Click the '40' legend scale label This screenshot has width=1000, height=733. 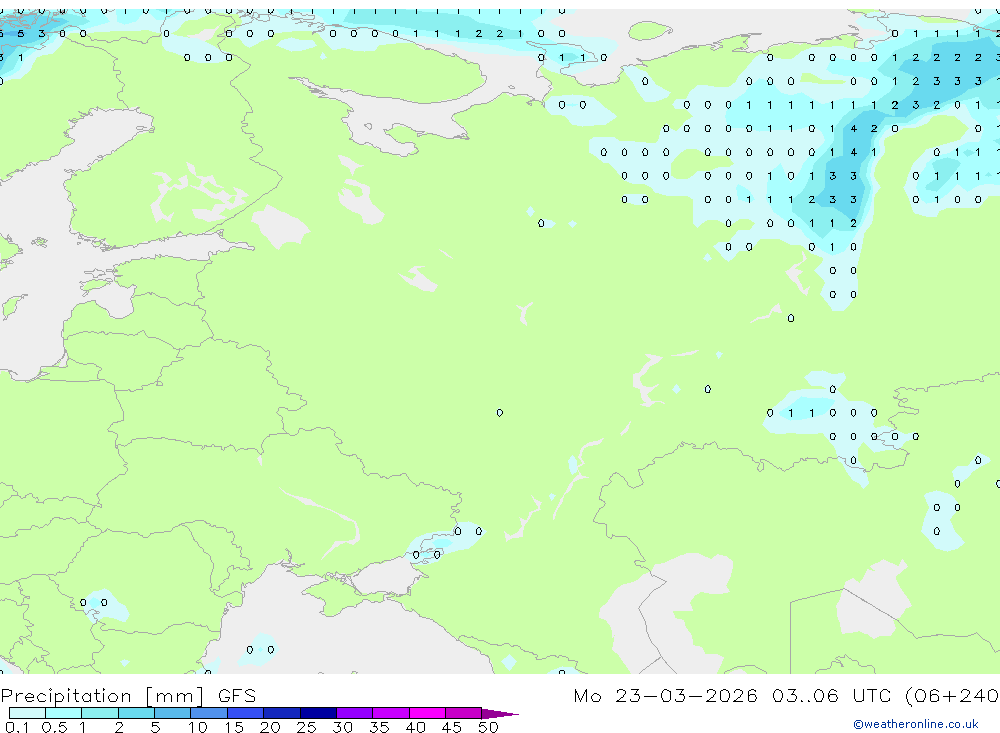415,727
